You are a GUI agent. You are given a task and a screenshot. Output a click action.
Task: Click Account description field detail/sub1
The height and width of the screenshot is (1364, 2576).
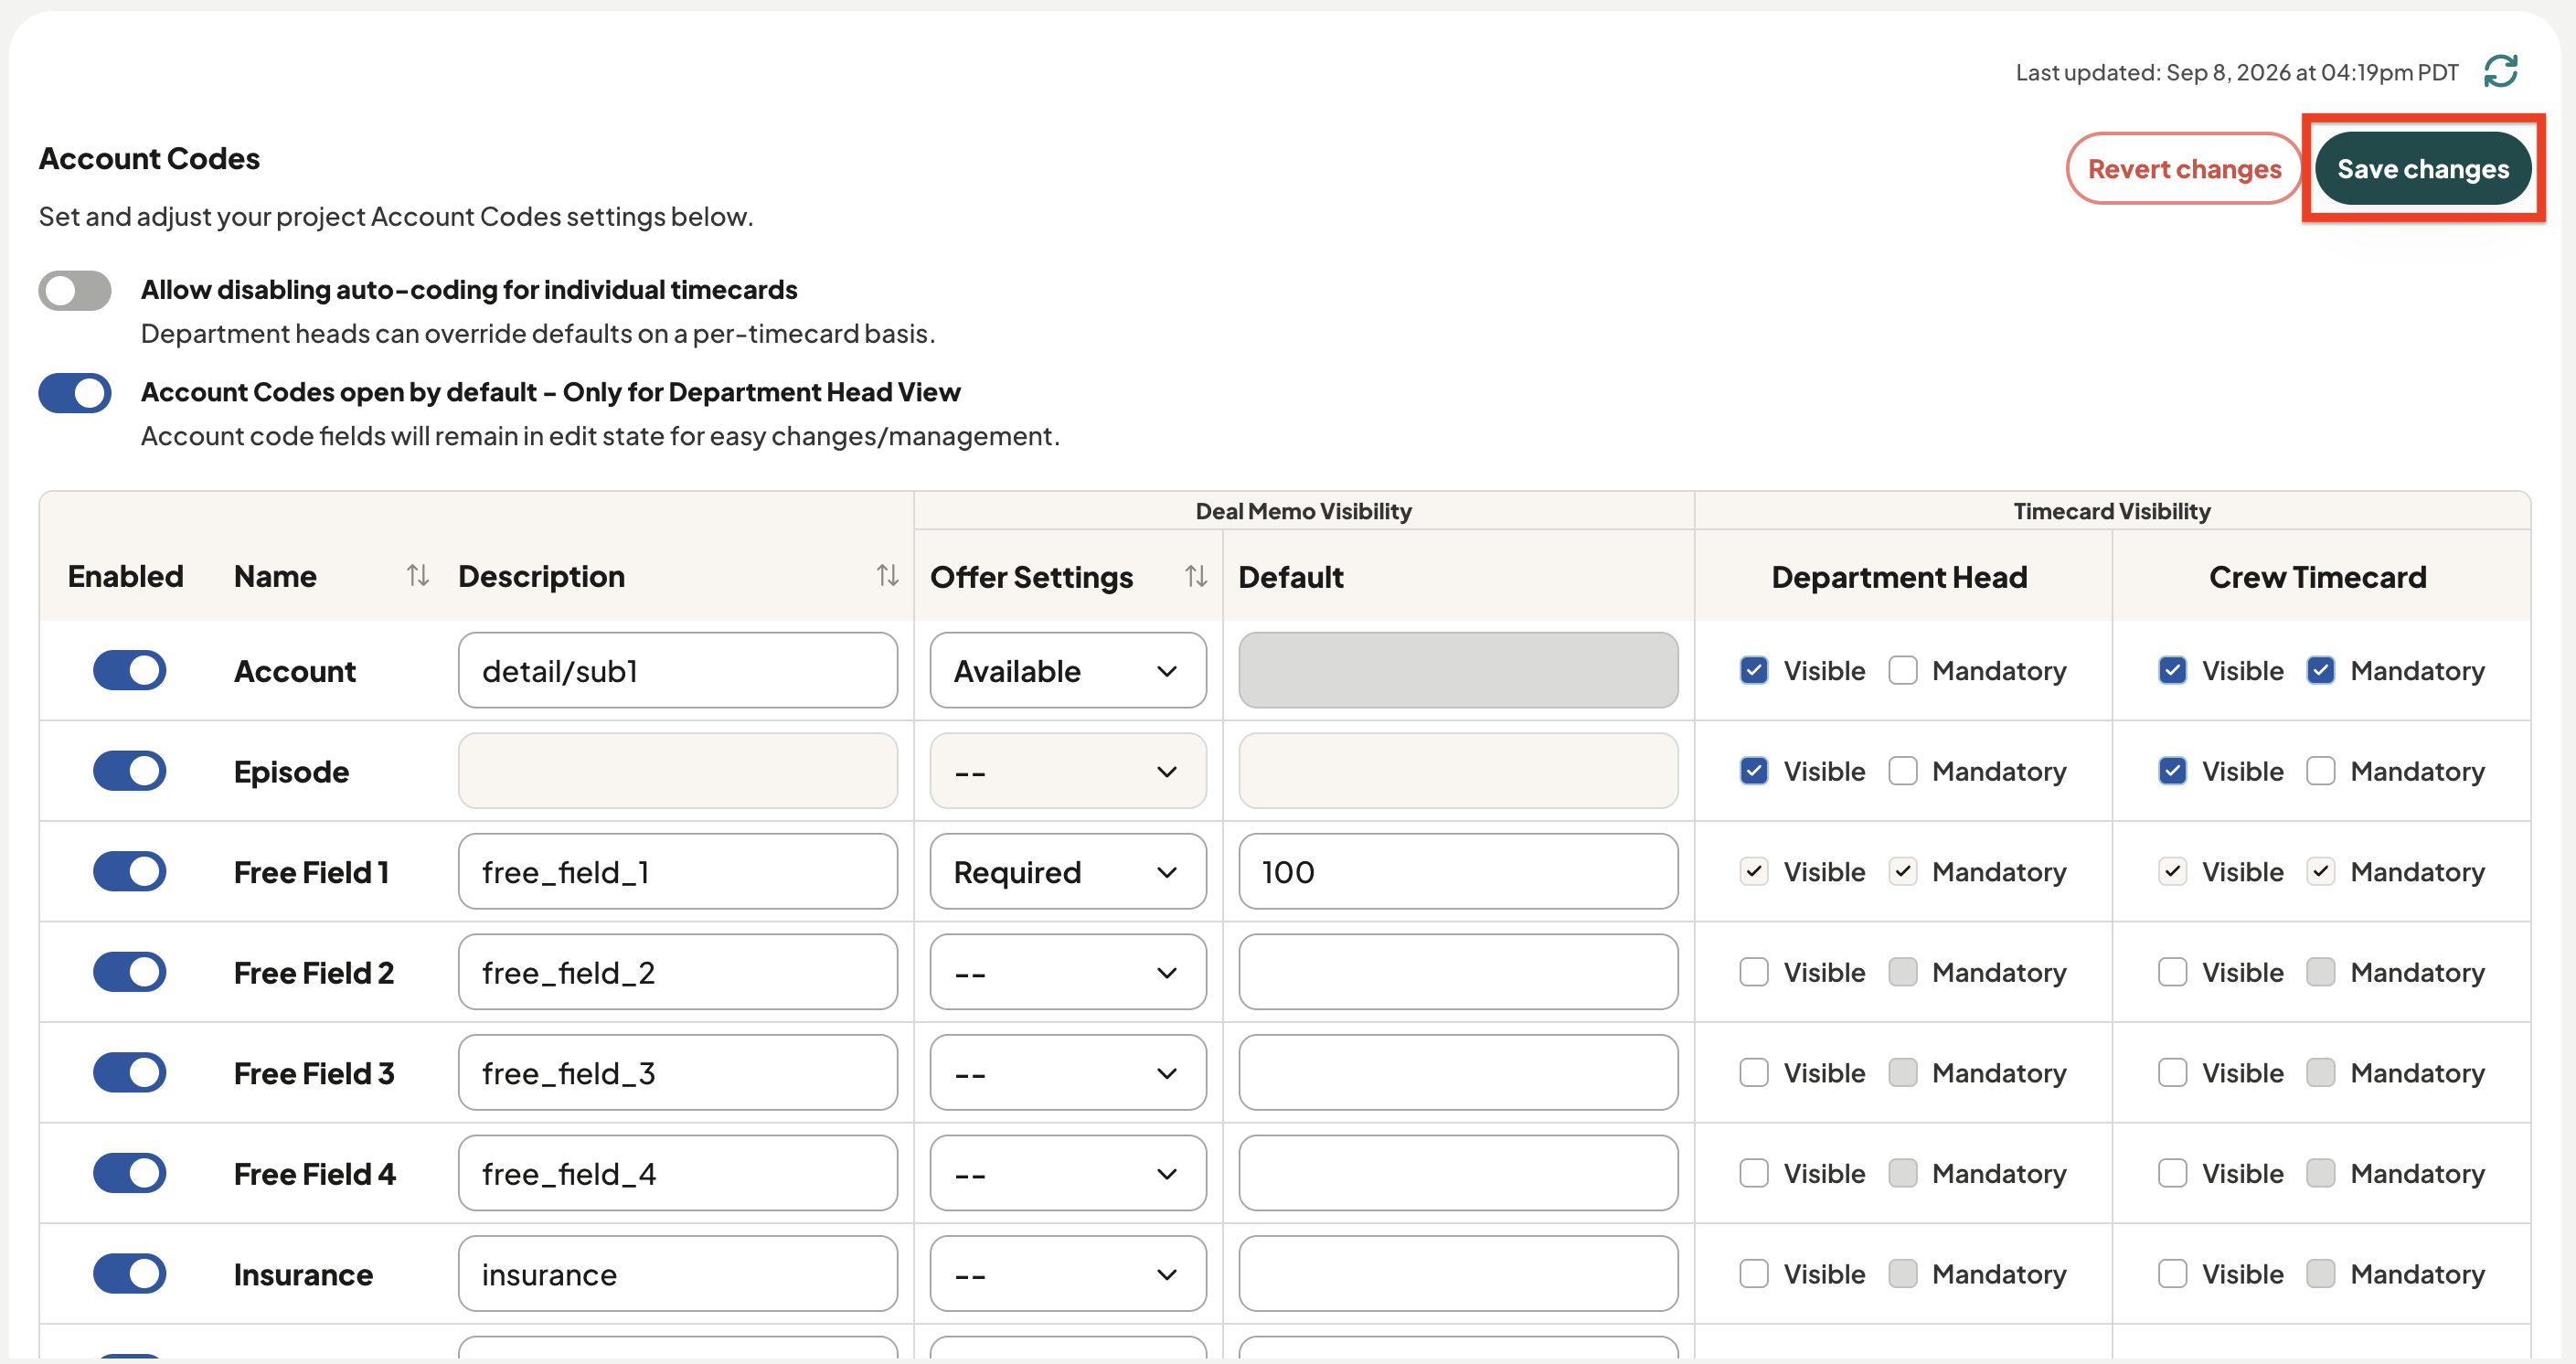677,670
